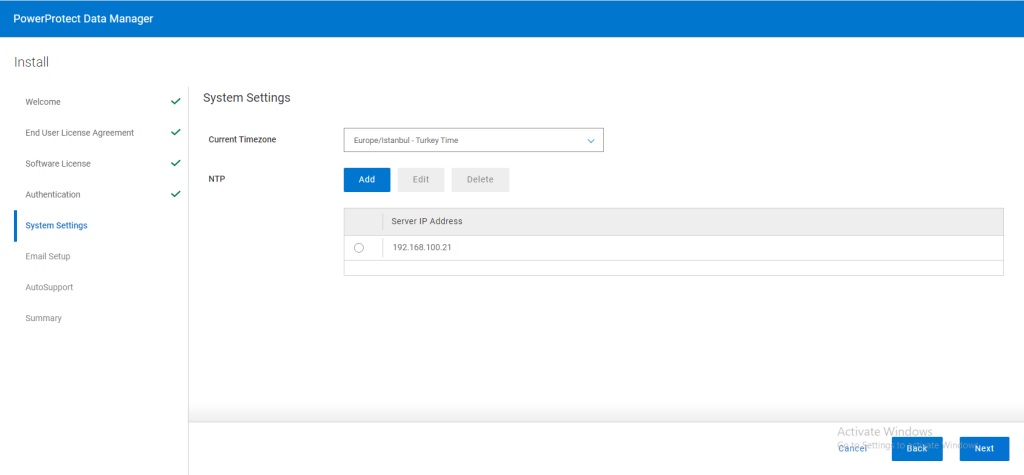Viewport: 1024px width, 475px height.
Task: Click the Delete NTP button
Action: (480, 180)
